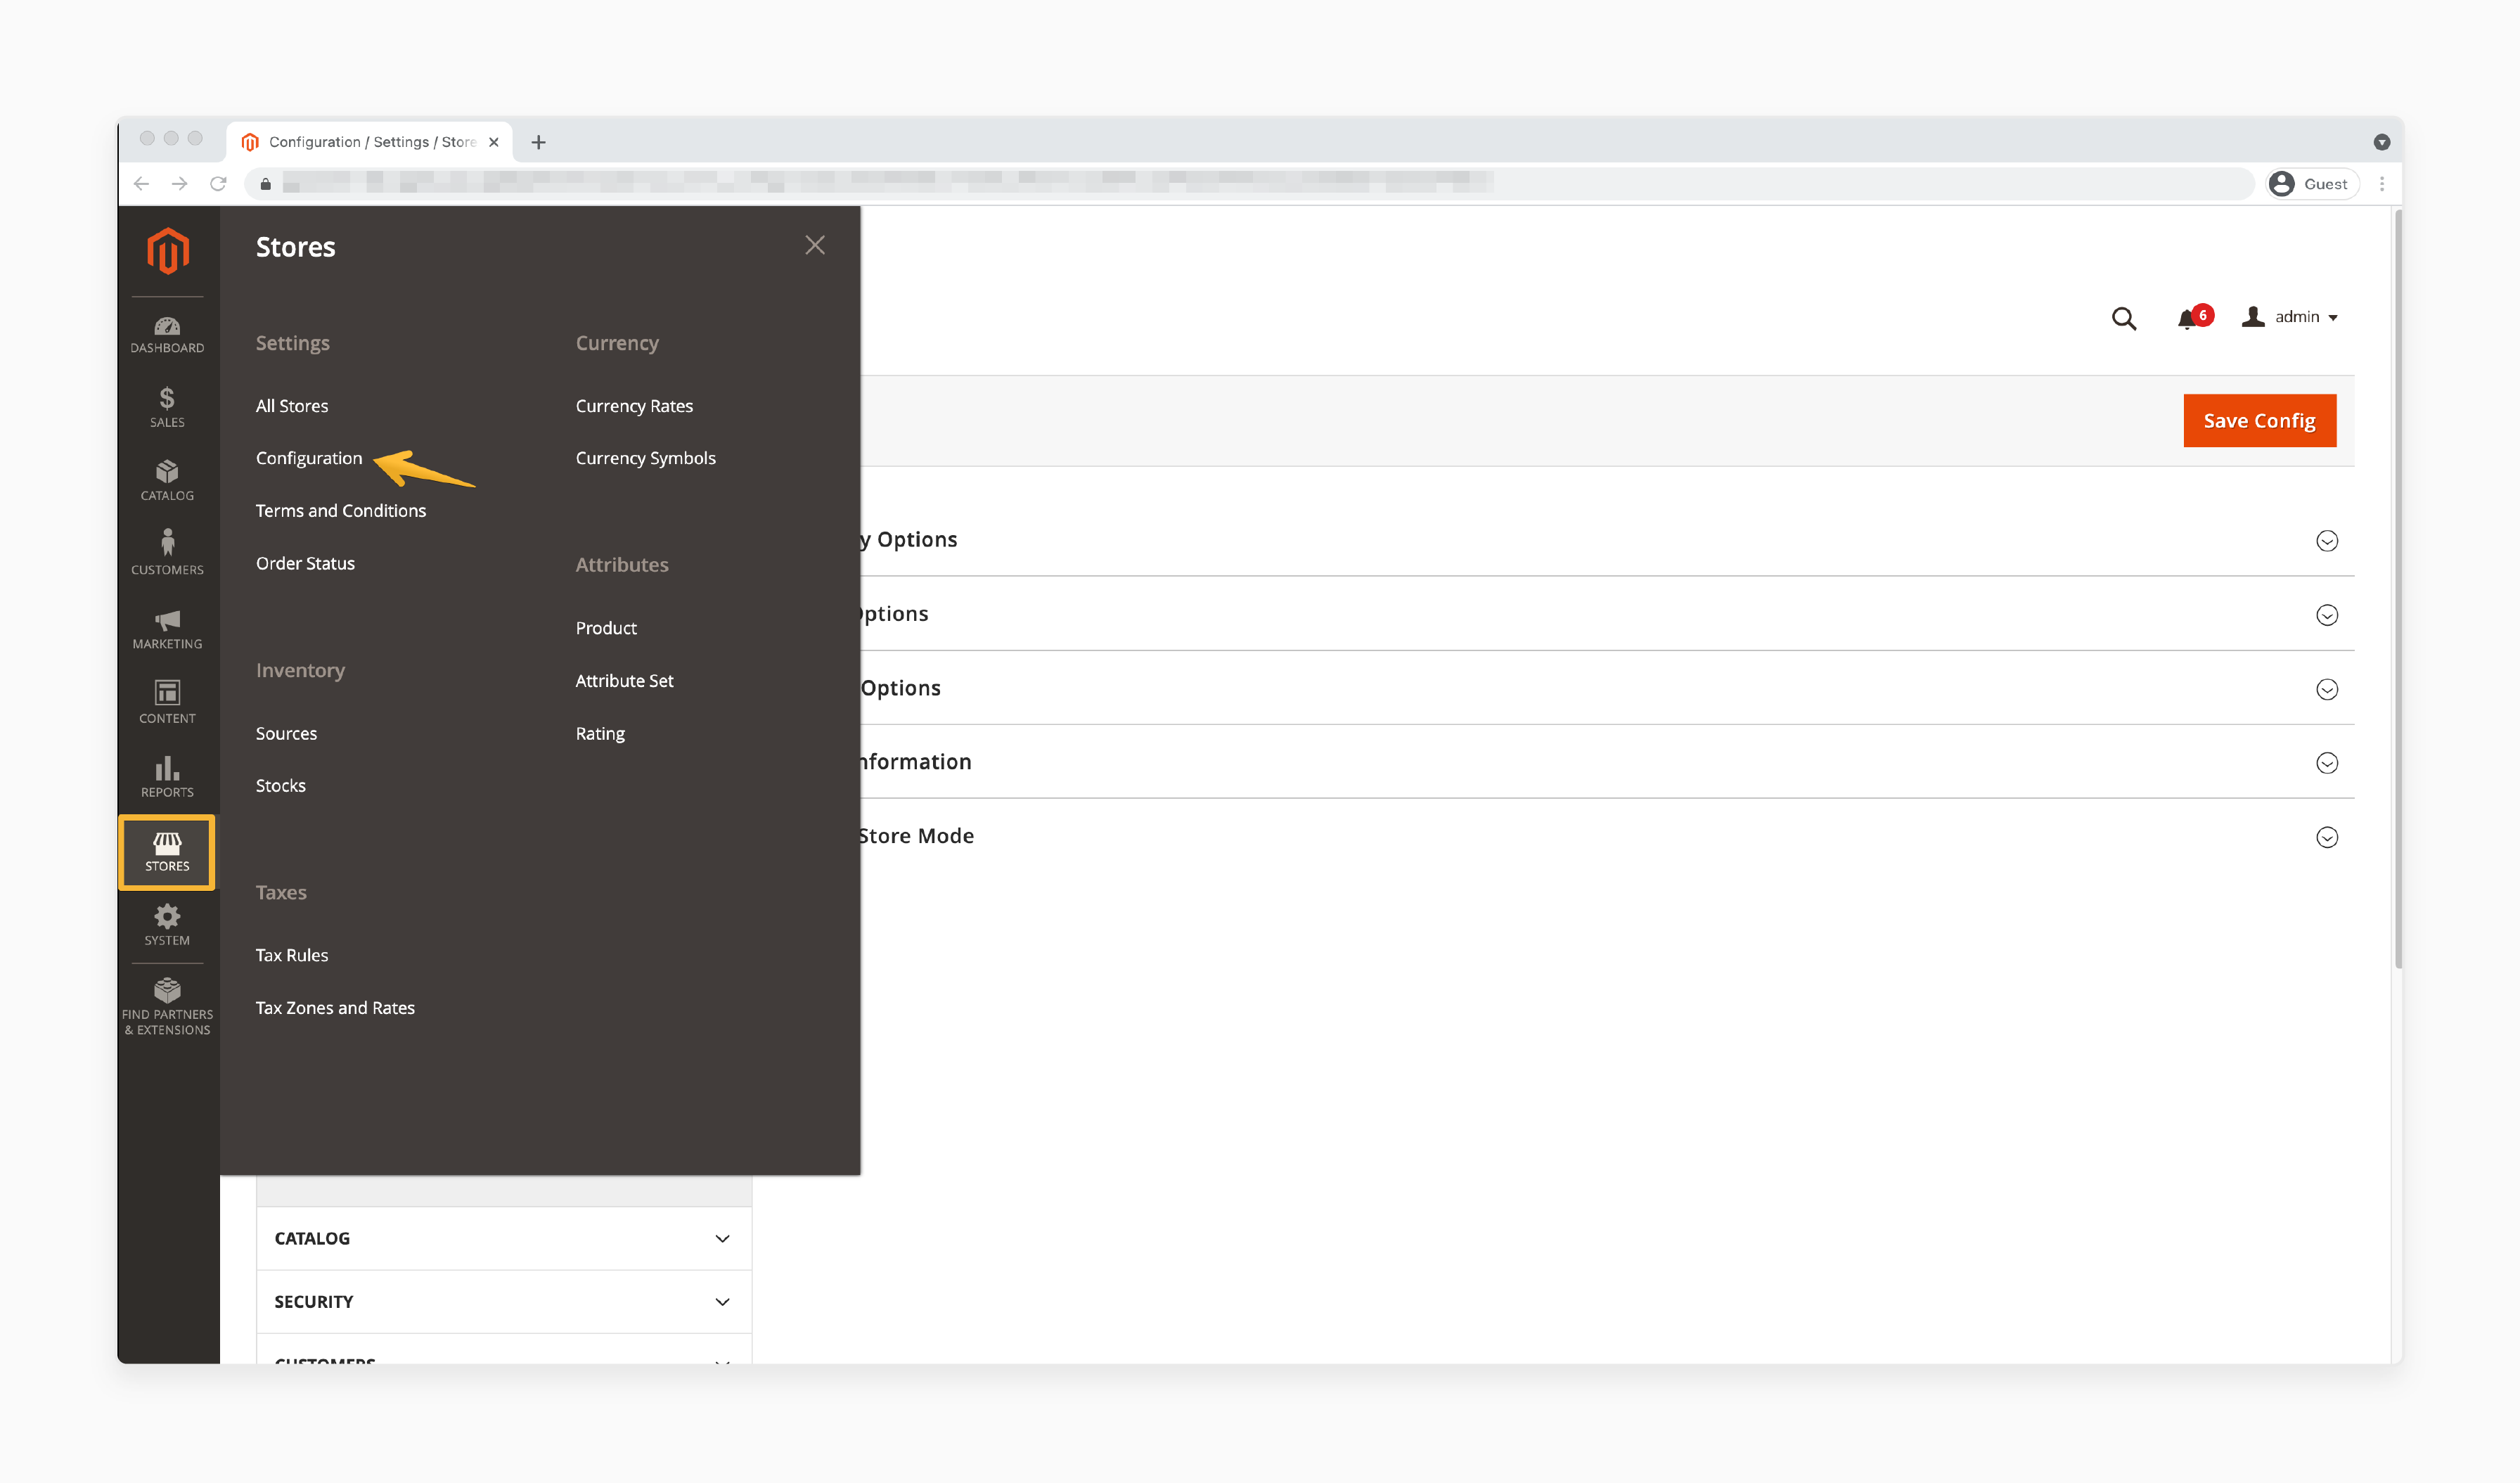
Task: Select the Configuration / Settings browser tab
Action: pyautogui.click(x=370, y=142)
